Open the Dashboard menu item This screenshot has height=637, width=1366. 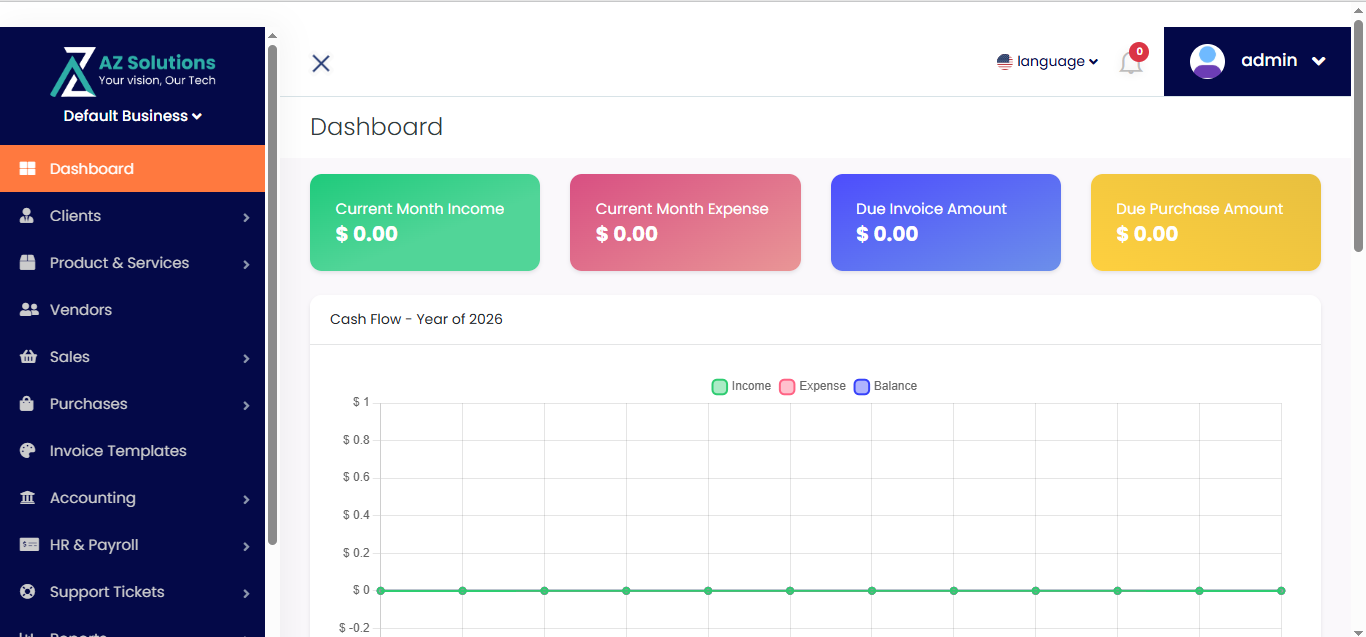132,168
